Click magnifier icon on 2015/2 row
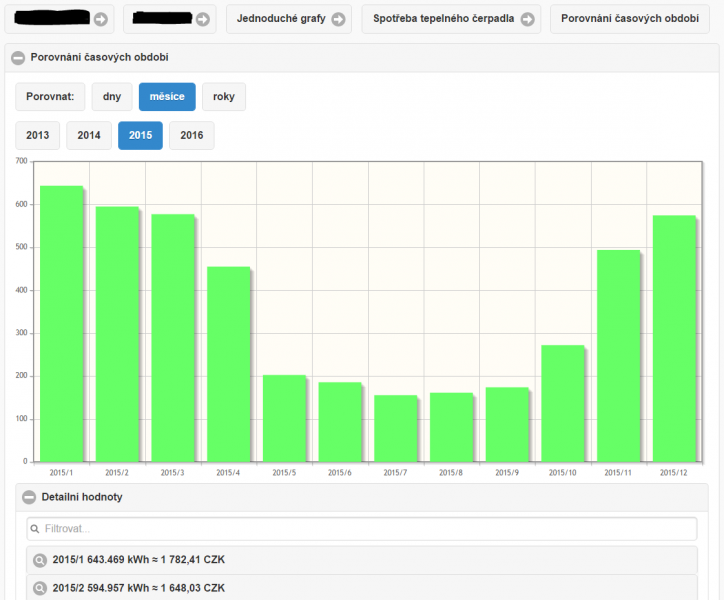Viewport: 724px width, 600px height. coord(40,588)
